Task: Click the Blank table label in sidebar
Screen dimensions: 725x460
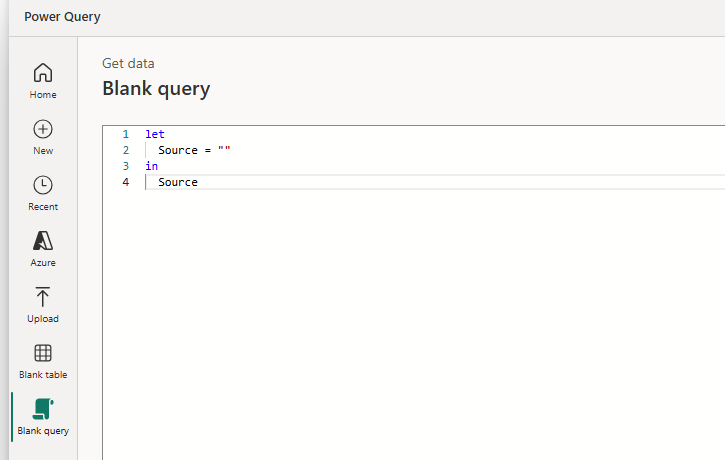Action: [43, 375]
